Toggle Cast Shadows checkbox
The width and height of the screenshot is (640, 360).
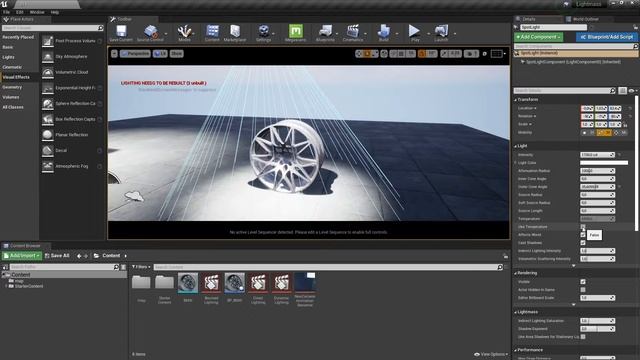pyautogui.click(x=583, y=242)
